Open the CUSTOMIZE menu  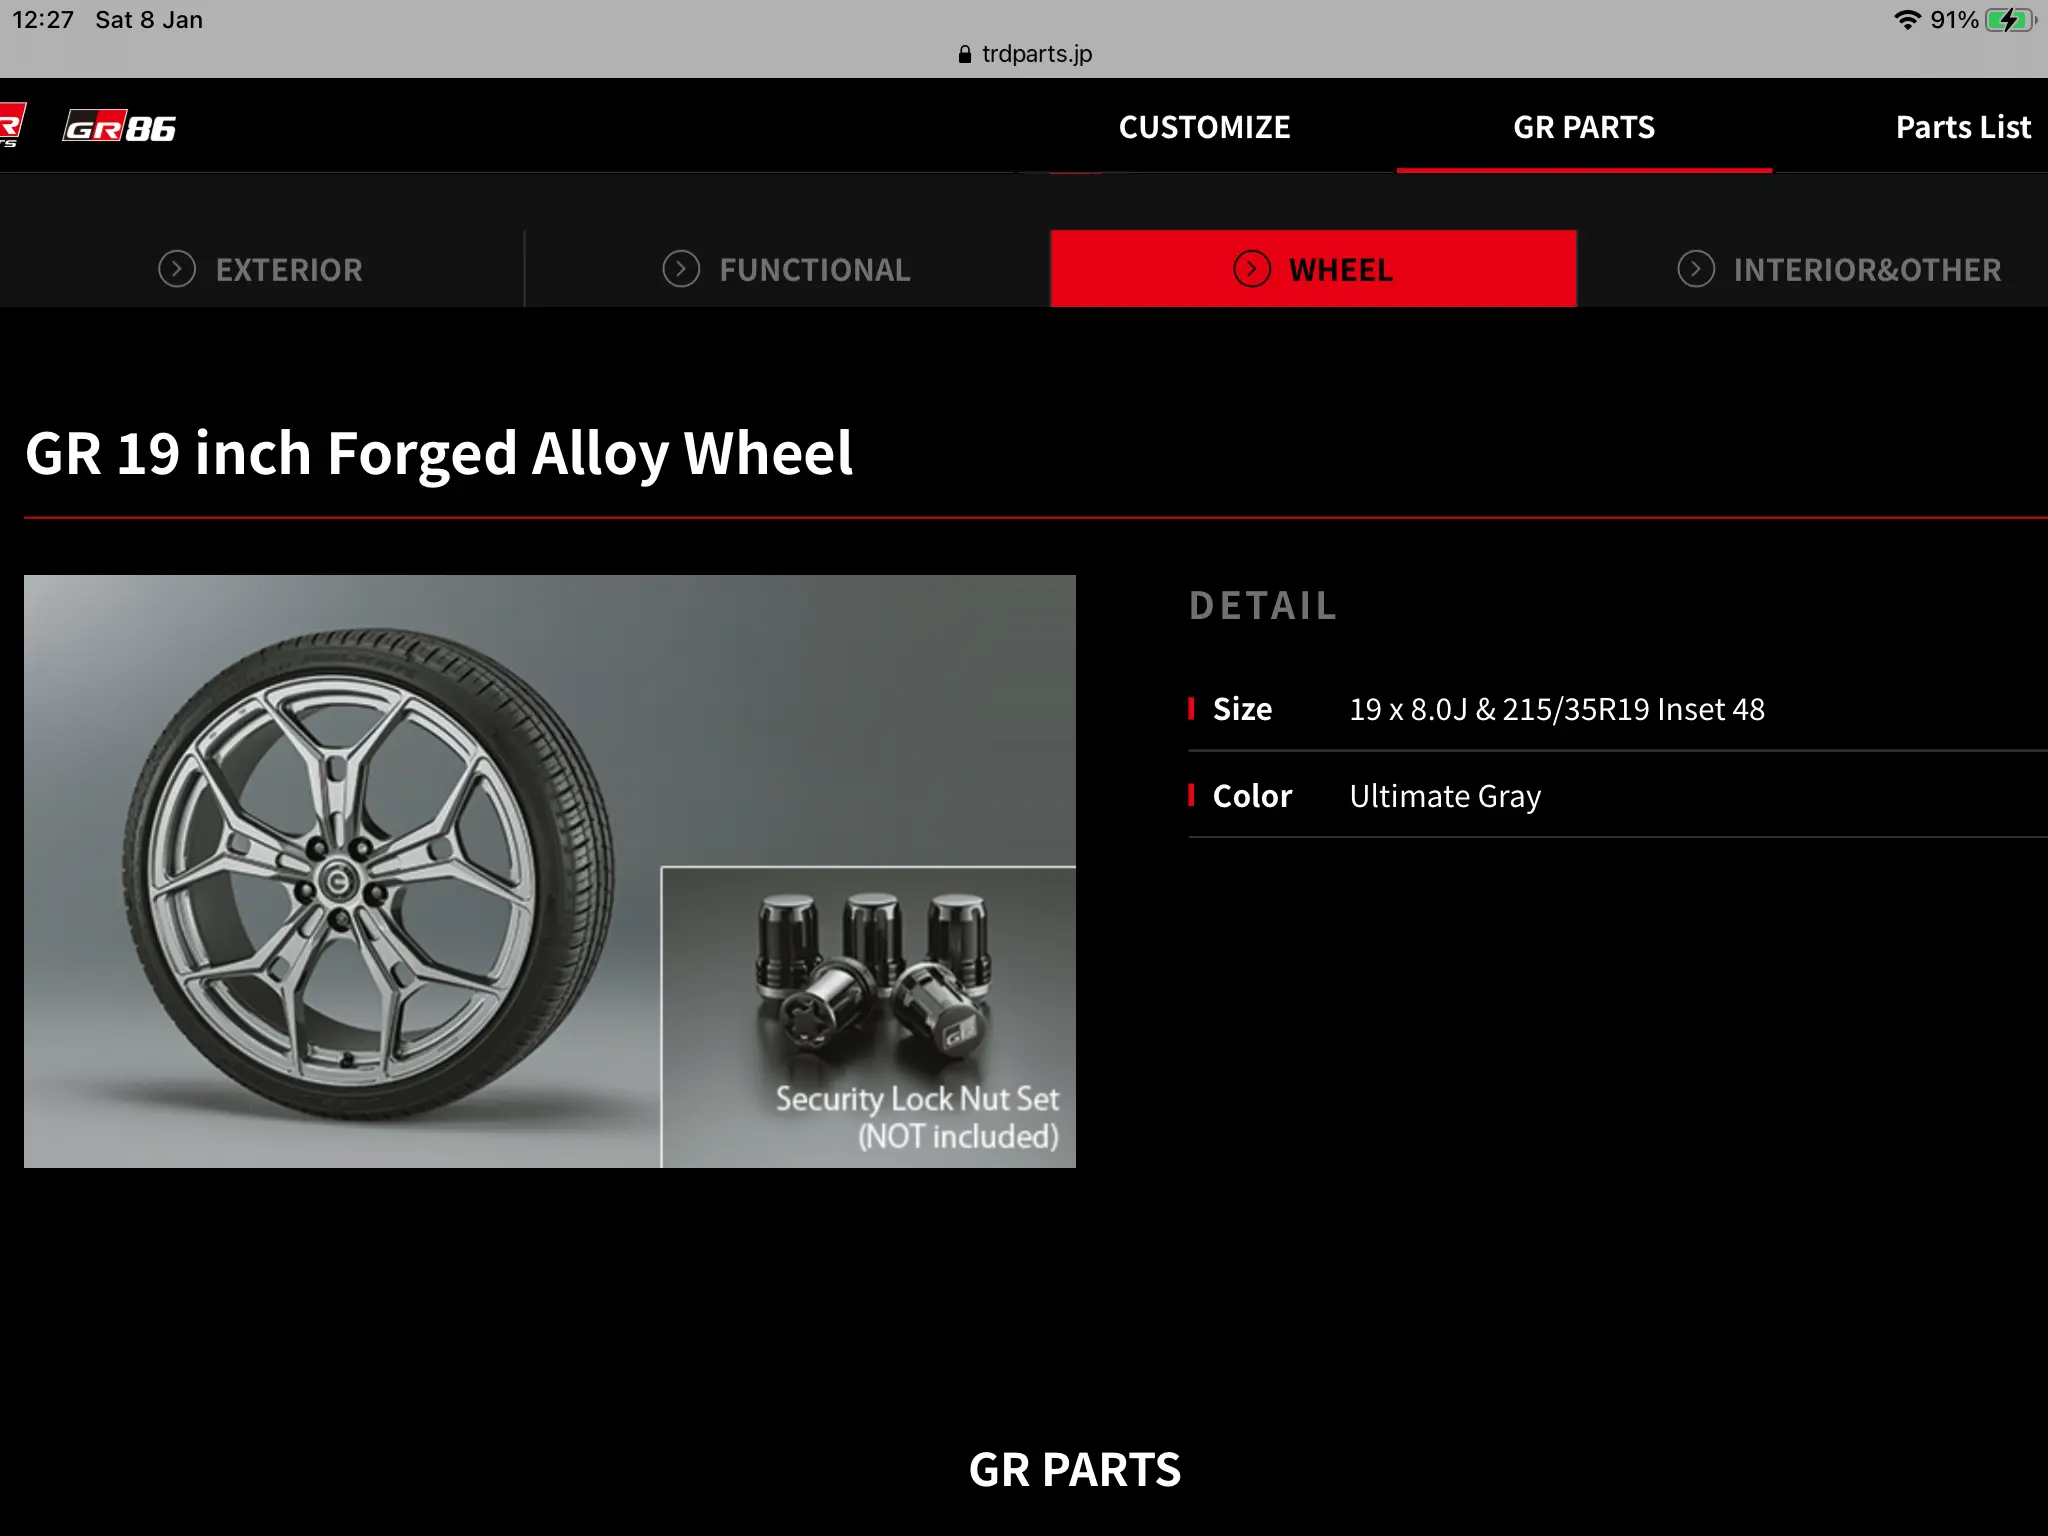click(x=1204, y=127)
